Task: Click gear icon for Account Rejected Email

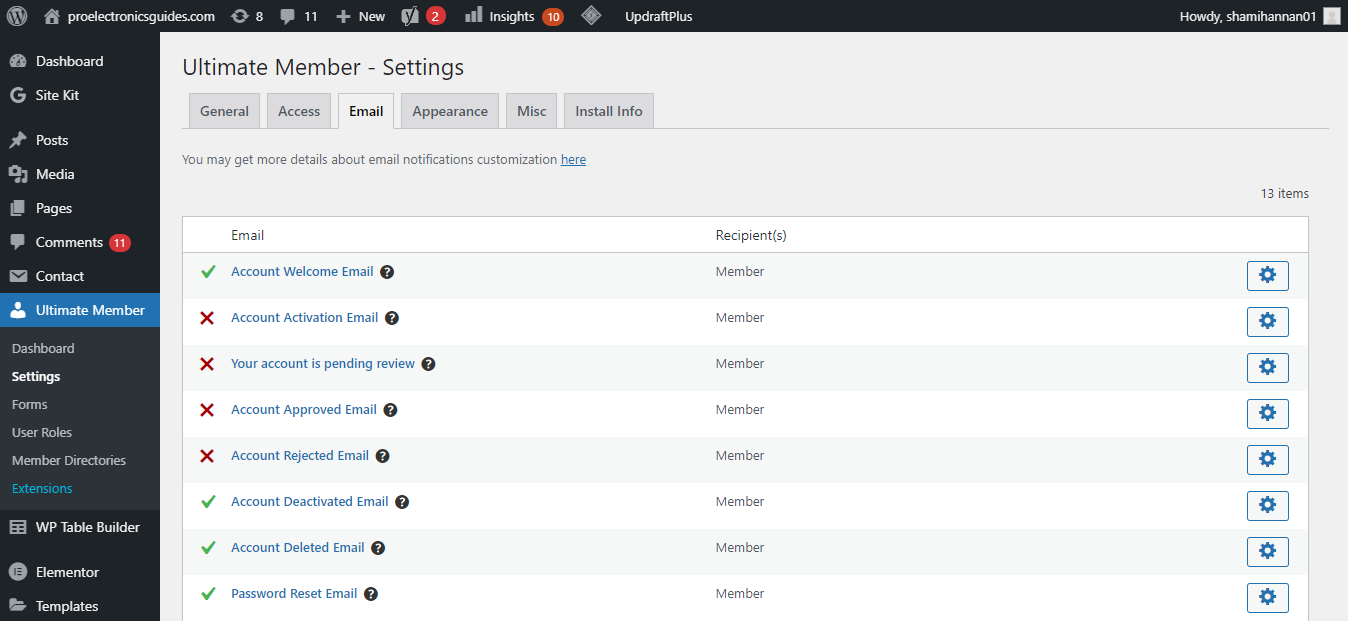Action: pyautogui.click(x=1267, y=460)
